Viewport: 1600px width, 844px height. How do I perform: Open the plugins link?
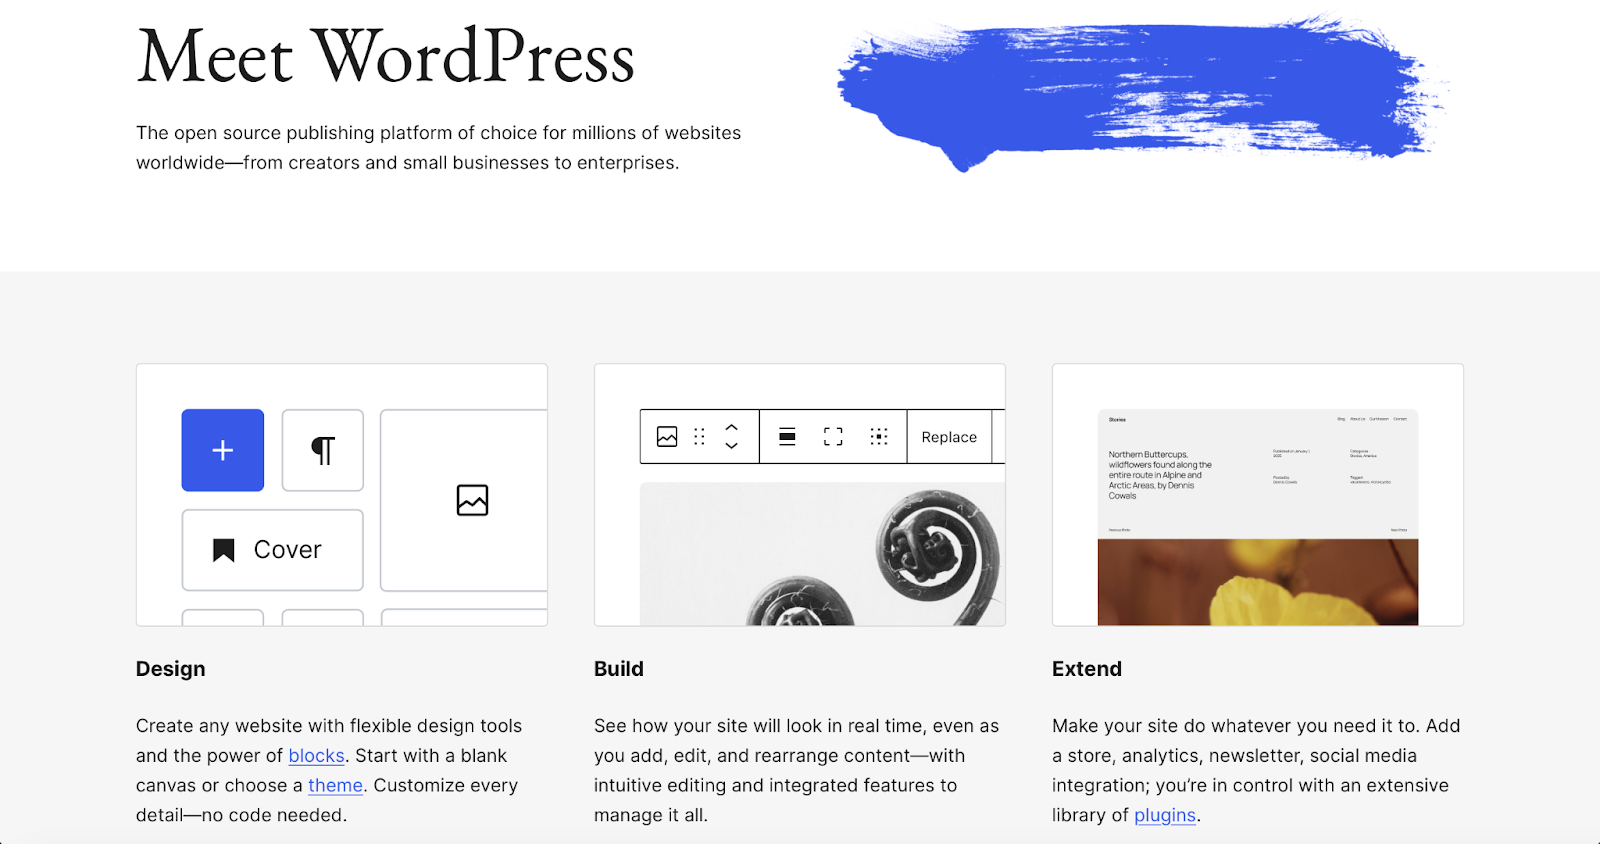[1165, 816]
